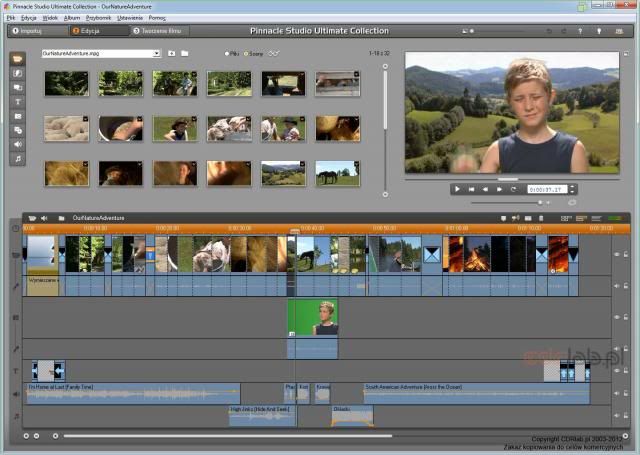Open the Titles section in album sidebar
This screenshot has width=640, height=455.
tap(18, 101)
